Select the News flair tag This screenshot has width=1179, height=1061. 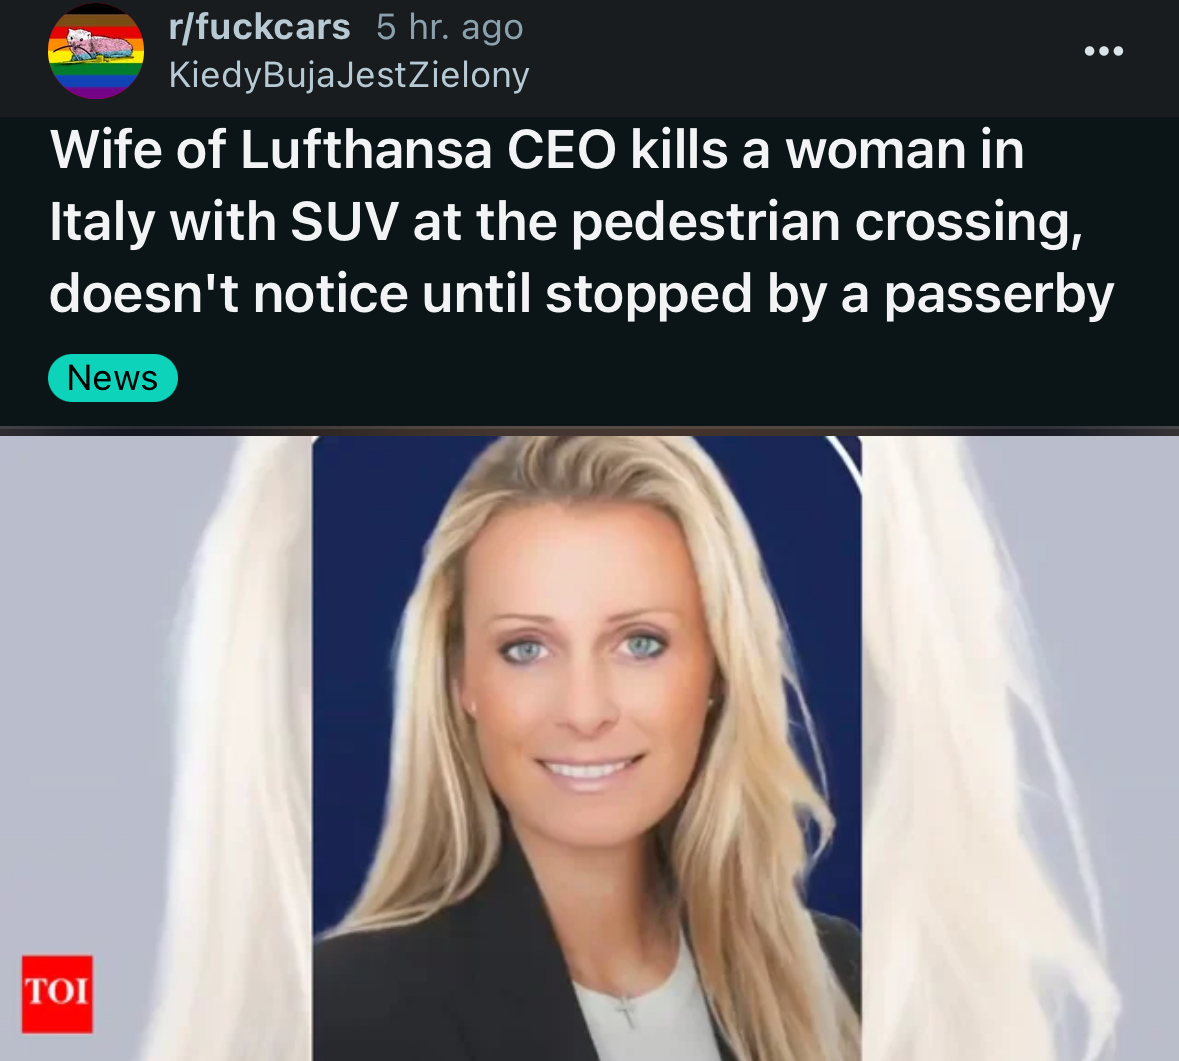[x=113, y=377]
